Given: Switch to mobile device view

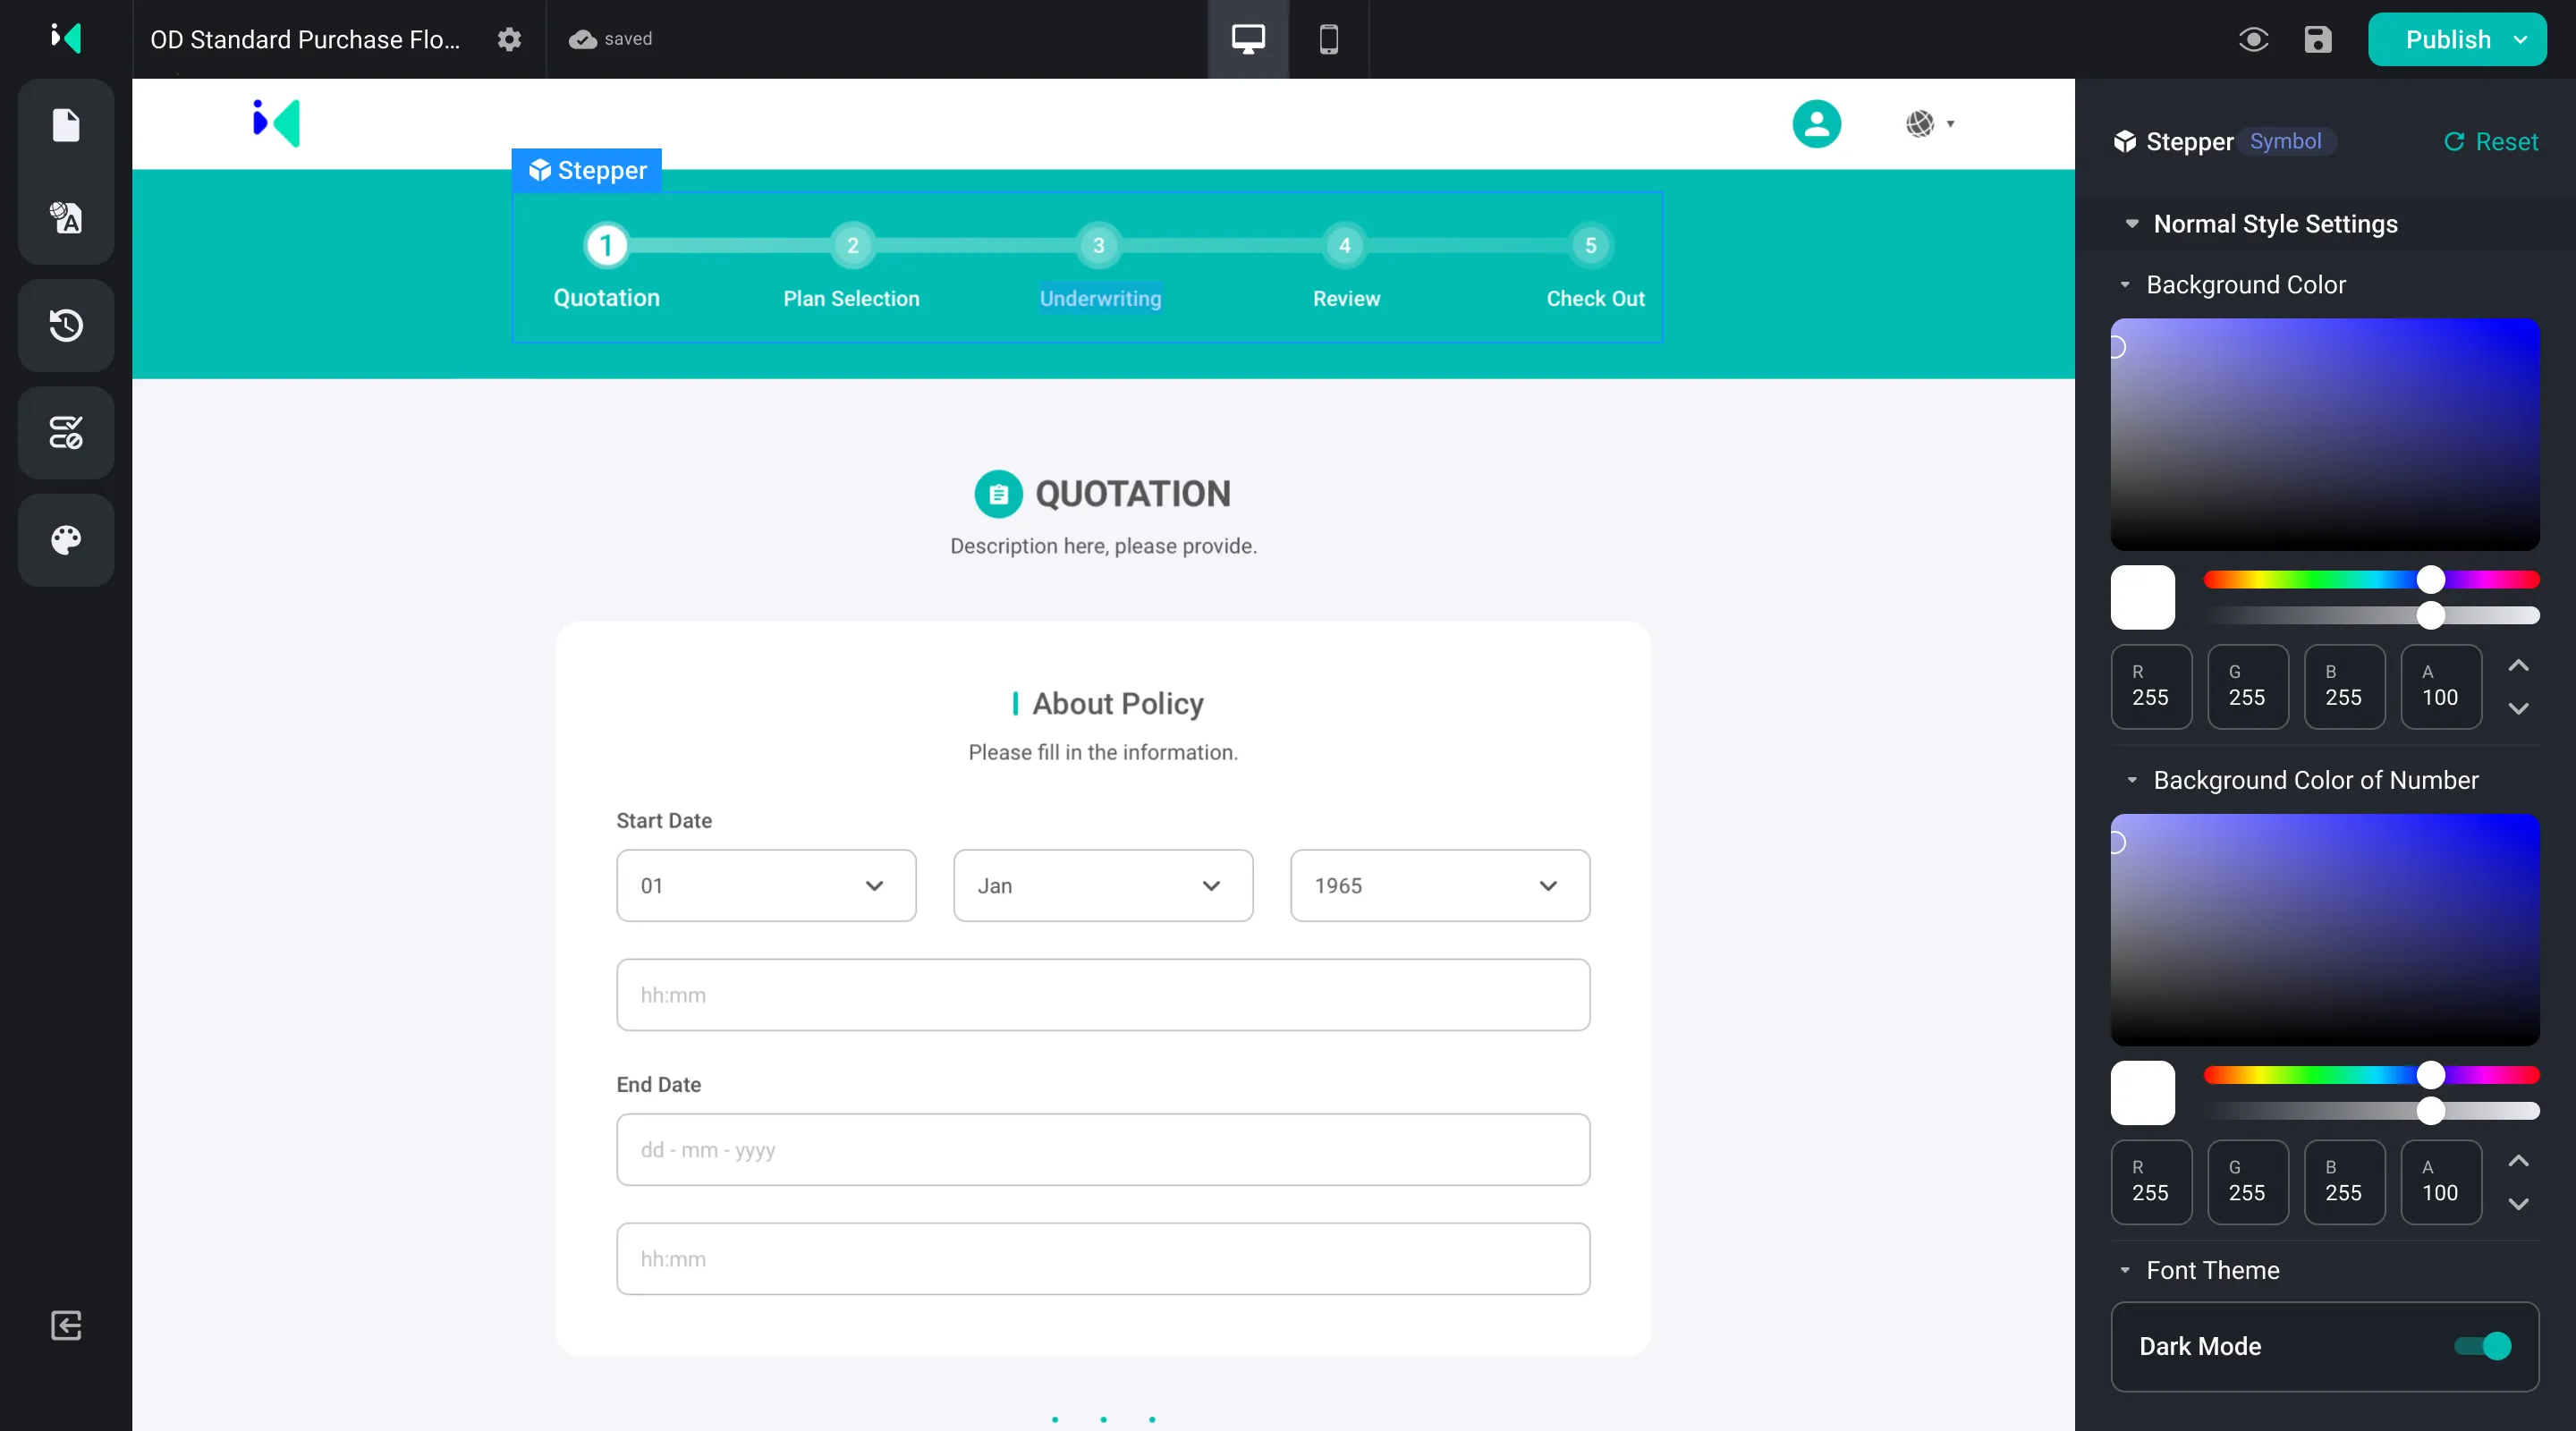Looking at the screenshot, I should point(1328,39).
